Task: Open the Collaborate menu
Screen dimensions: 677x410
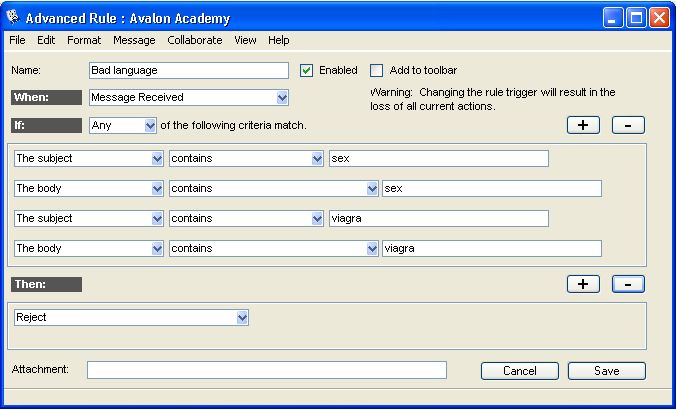Action: tap(195, 40)
